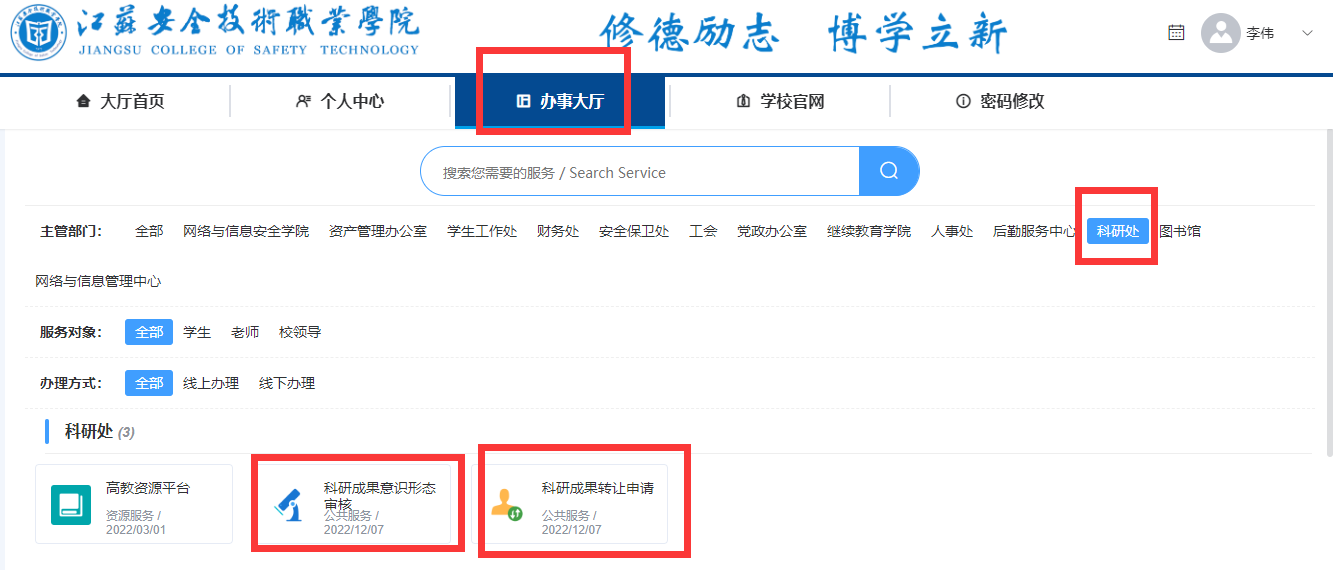Focus the service search input box
Image resolution: width=1333 pixels, height=570 pixels.
[640, 172]
